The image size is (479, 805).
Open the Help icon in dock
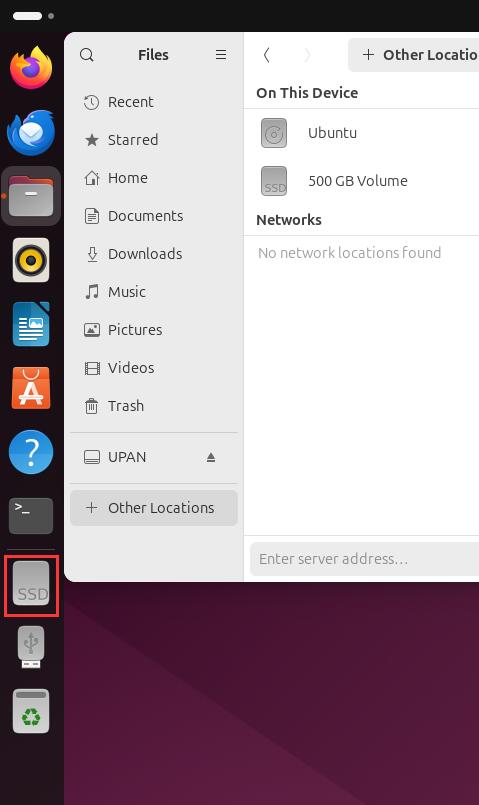coord(31,452)
